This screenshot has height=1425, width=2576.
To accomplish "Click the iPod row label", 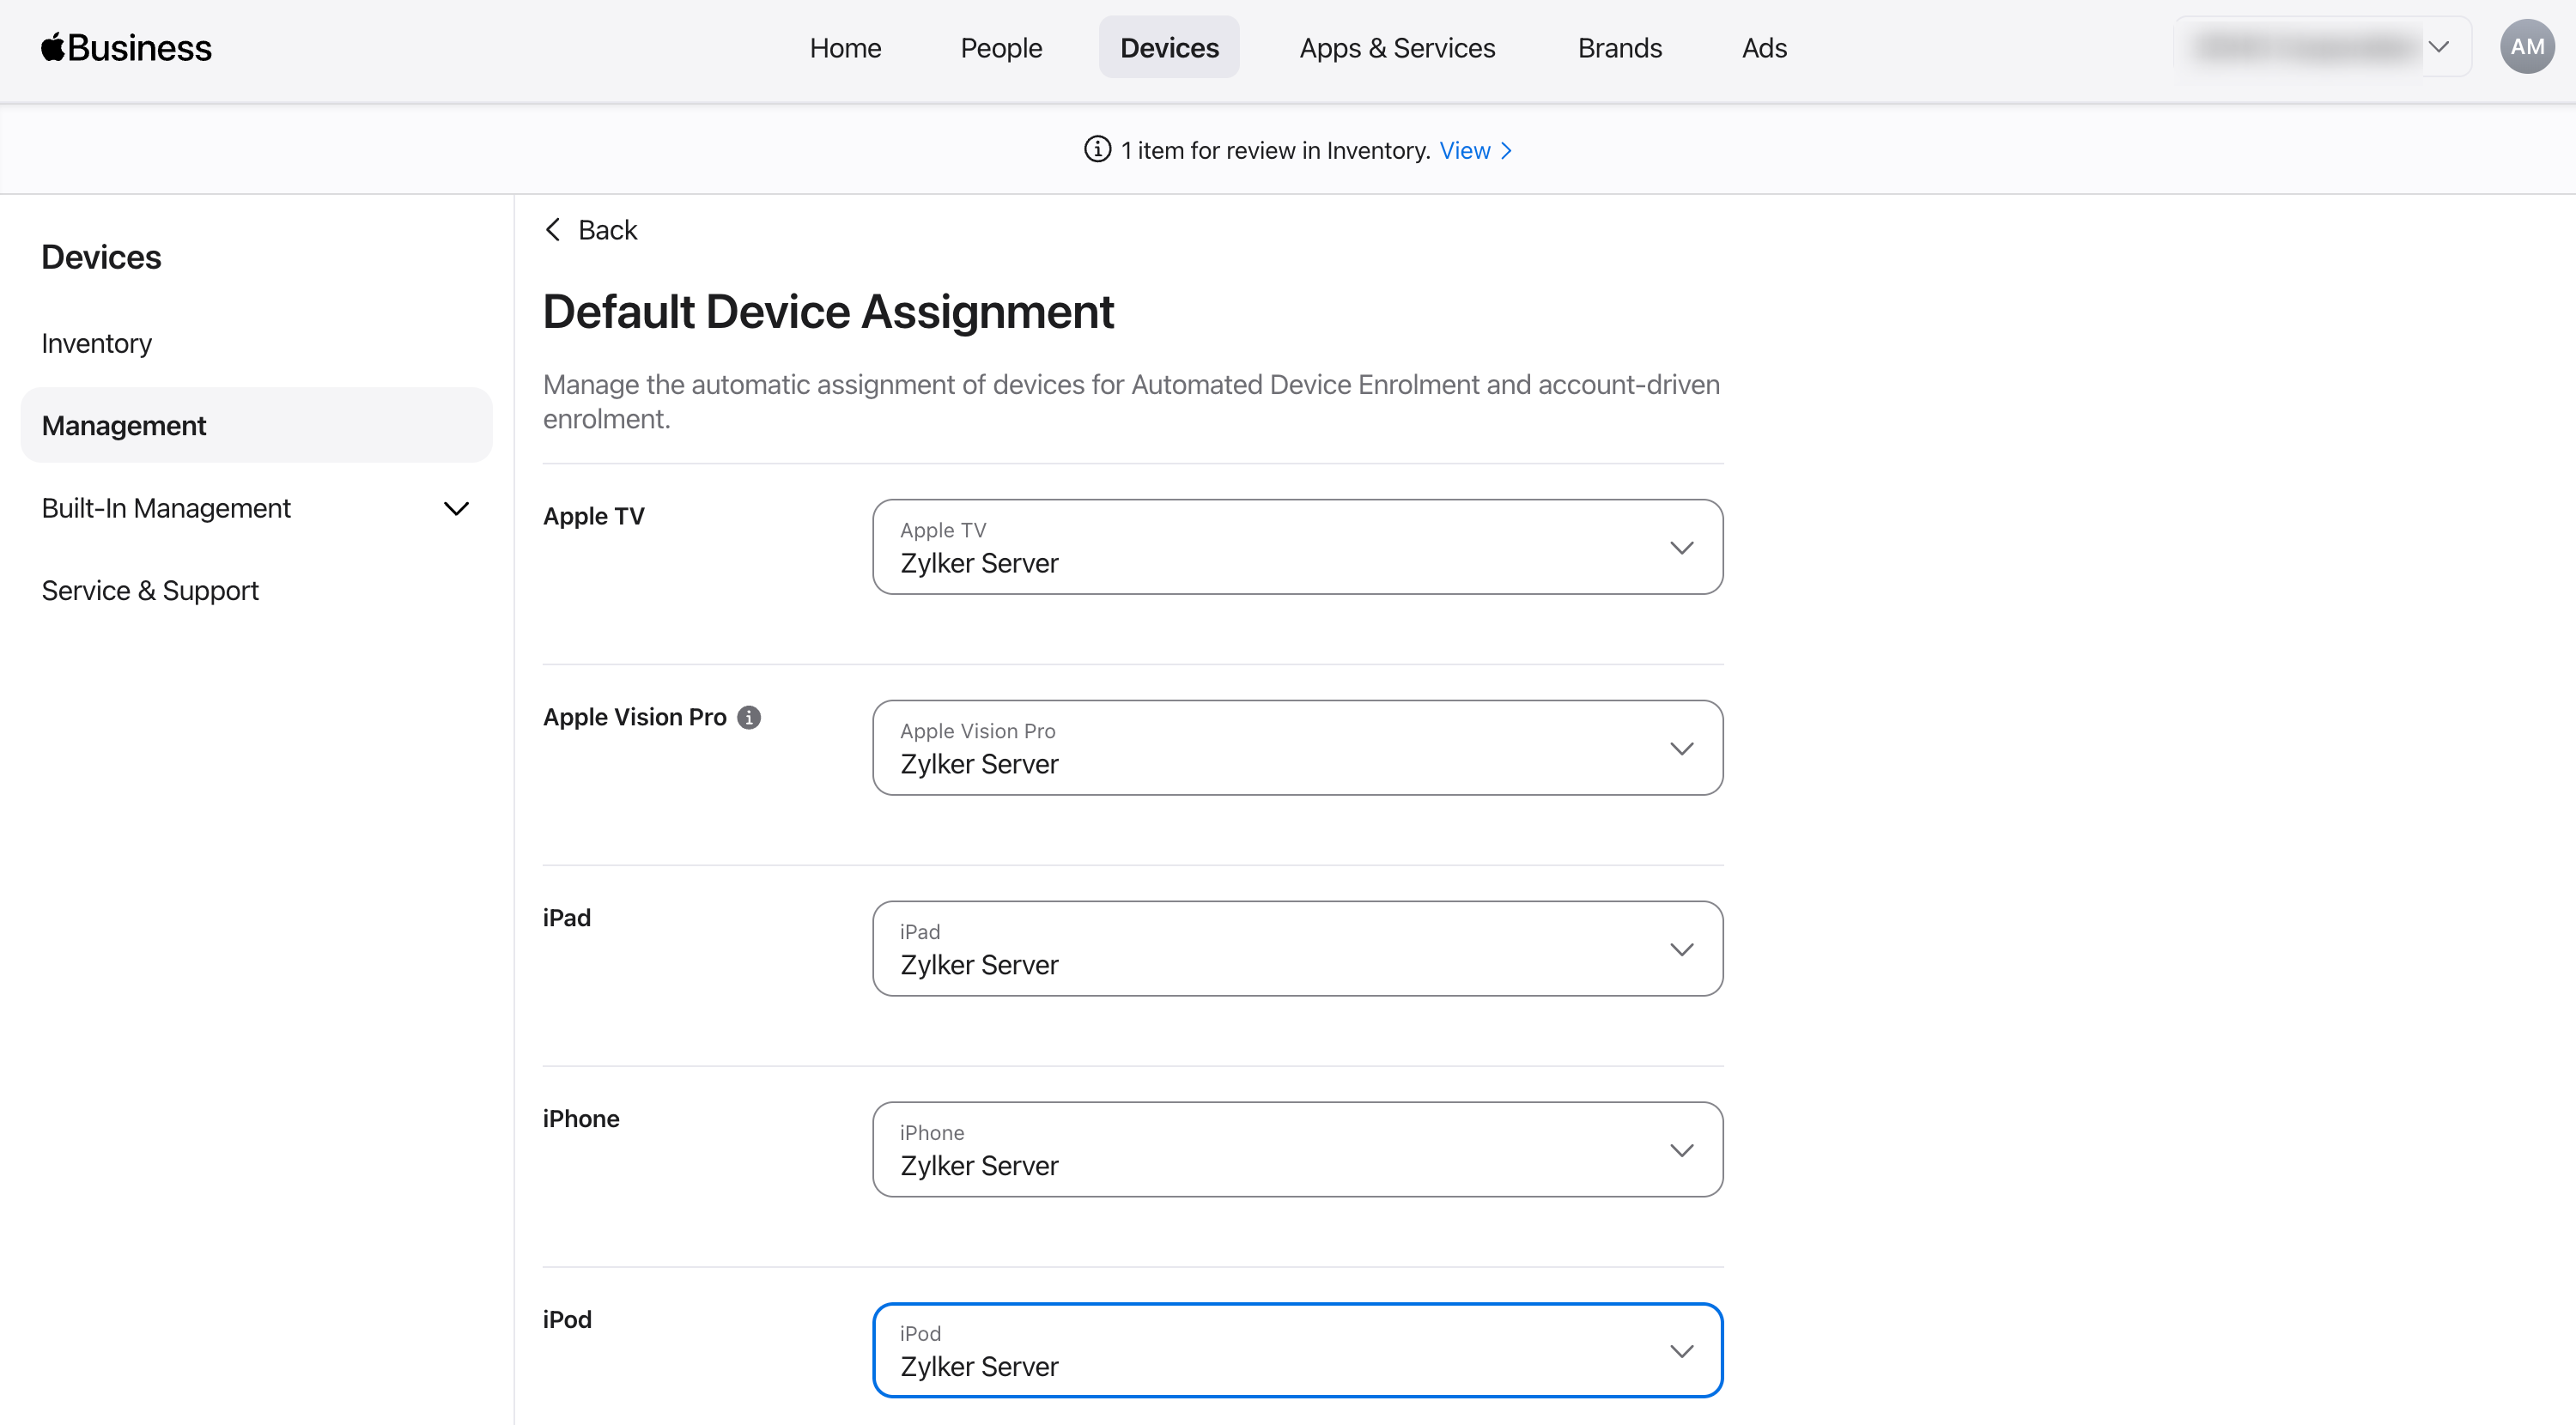I will 567,1320.
